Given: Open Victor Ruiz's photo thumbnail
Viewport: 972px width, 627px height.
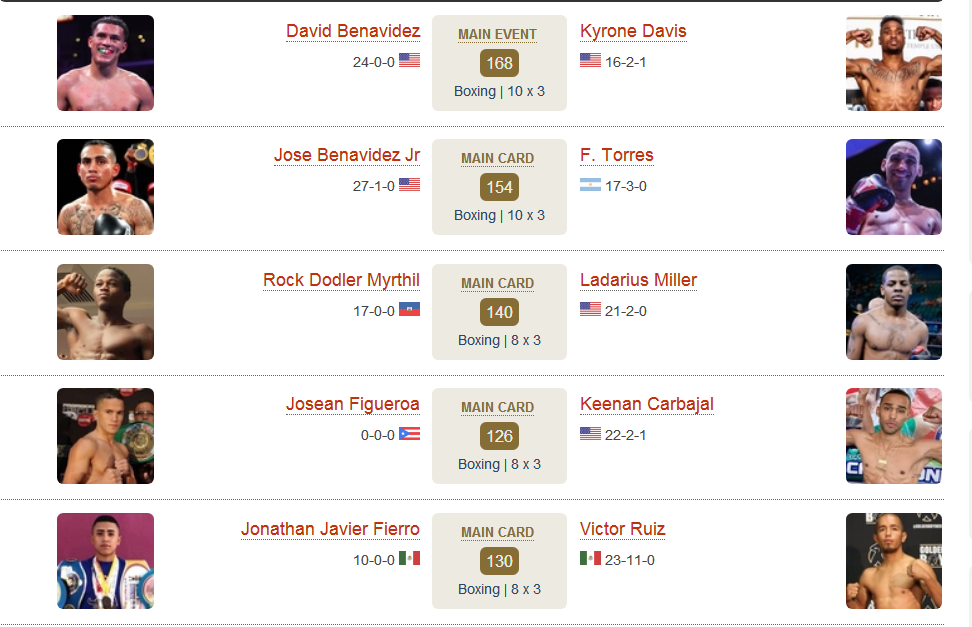Looking at the screenshot, I should coord(894,561).
